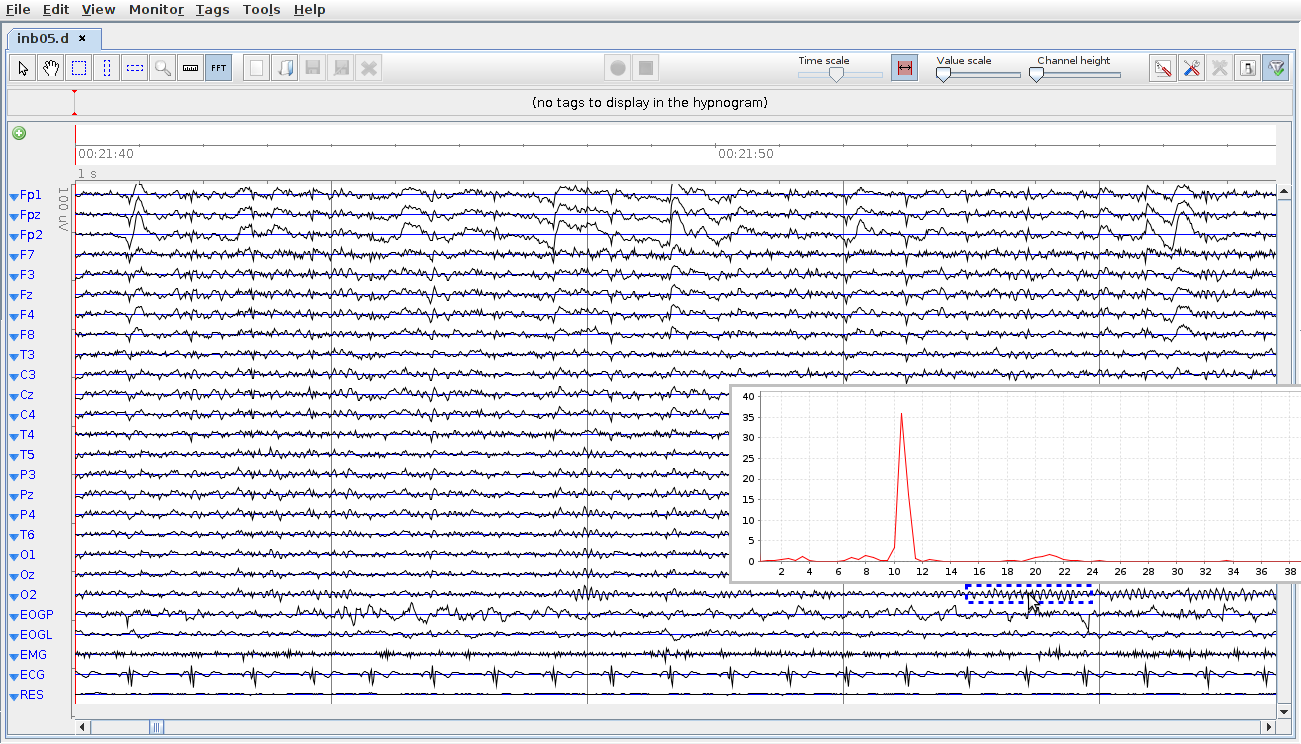Select the magnifying glass zoom tool
The height and width of the screenshot is (744, 1301).
pyautogui.click(x=163, y=68)
